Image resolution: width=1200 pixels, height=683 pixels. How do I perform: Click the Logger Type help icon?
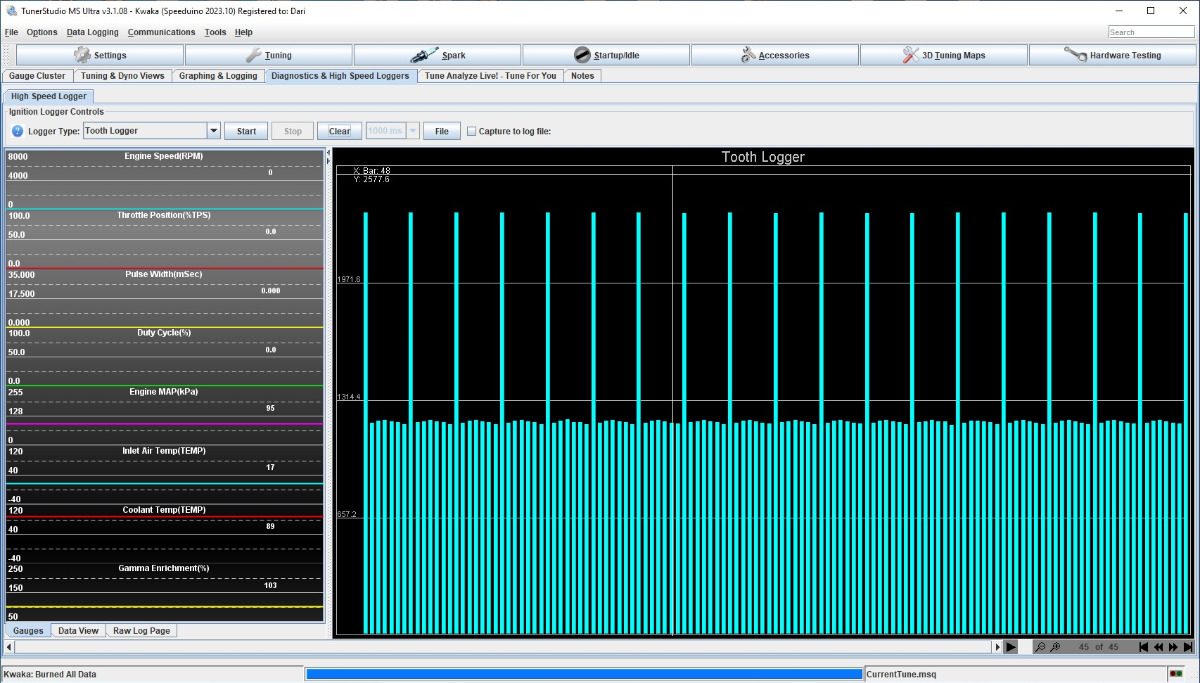[17, 131]
